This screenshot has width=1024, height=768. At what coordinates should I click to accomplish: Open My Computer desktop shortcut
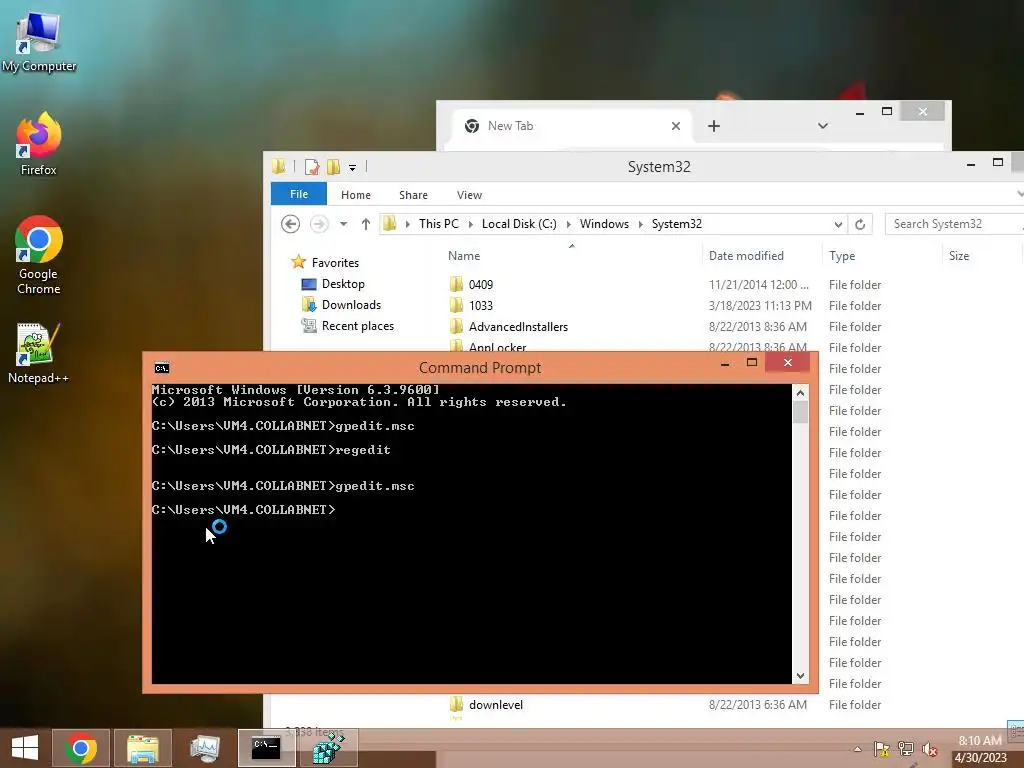point(39,40)
